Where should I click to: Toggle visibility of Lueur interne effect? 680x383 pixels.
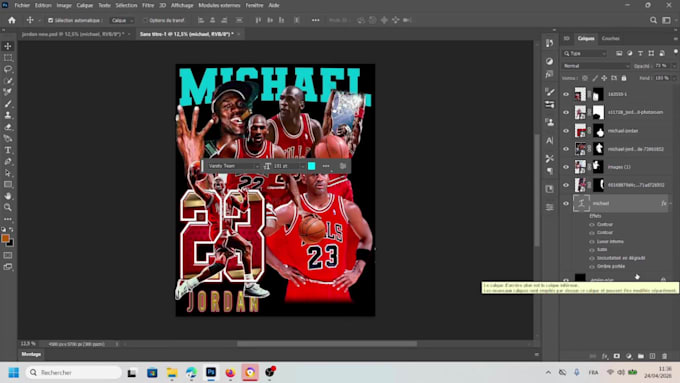tap(592, 242)
